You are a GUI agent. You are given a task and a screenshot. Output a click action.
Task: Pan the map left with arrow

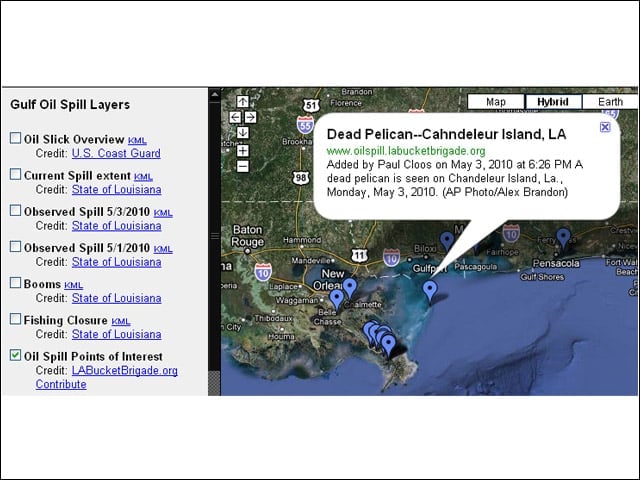tap(235, 118)
